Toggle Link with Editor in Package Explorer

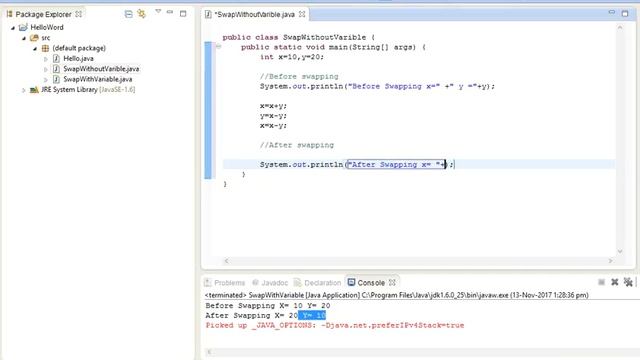142,14
